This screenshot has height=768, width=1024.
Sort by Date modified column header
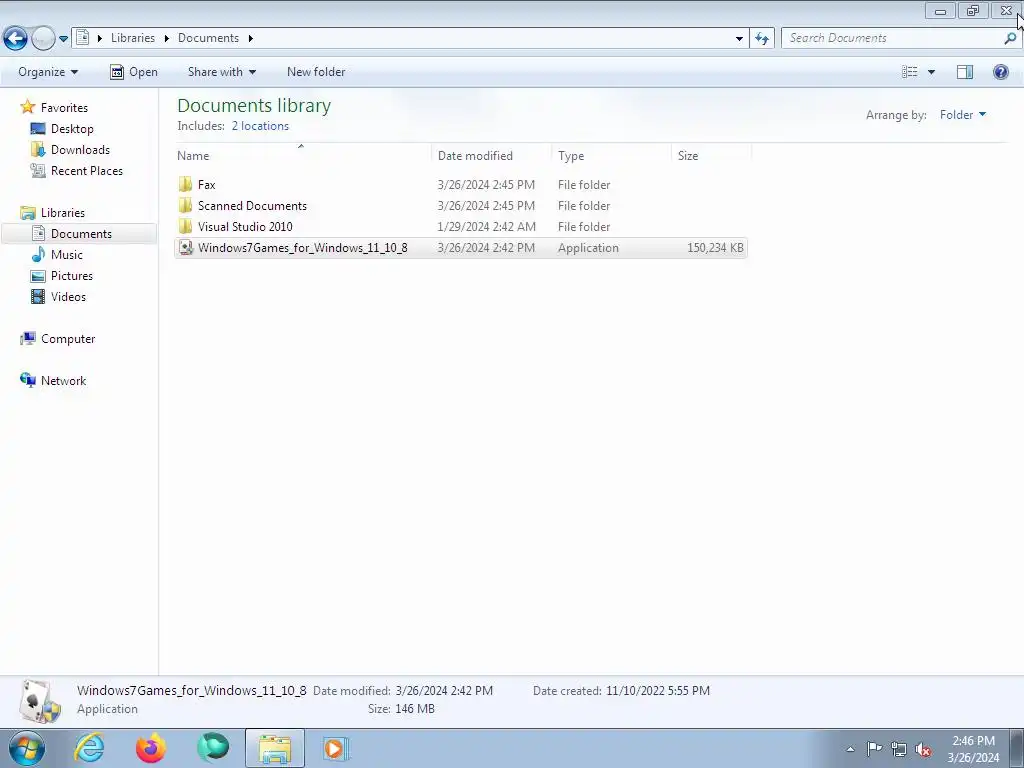492,155
